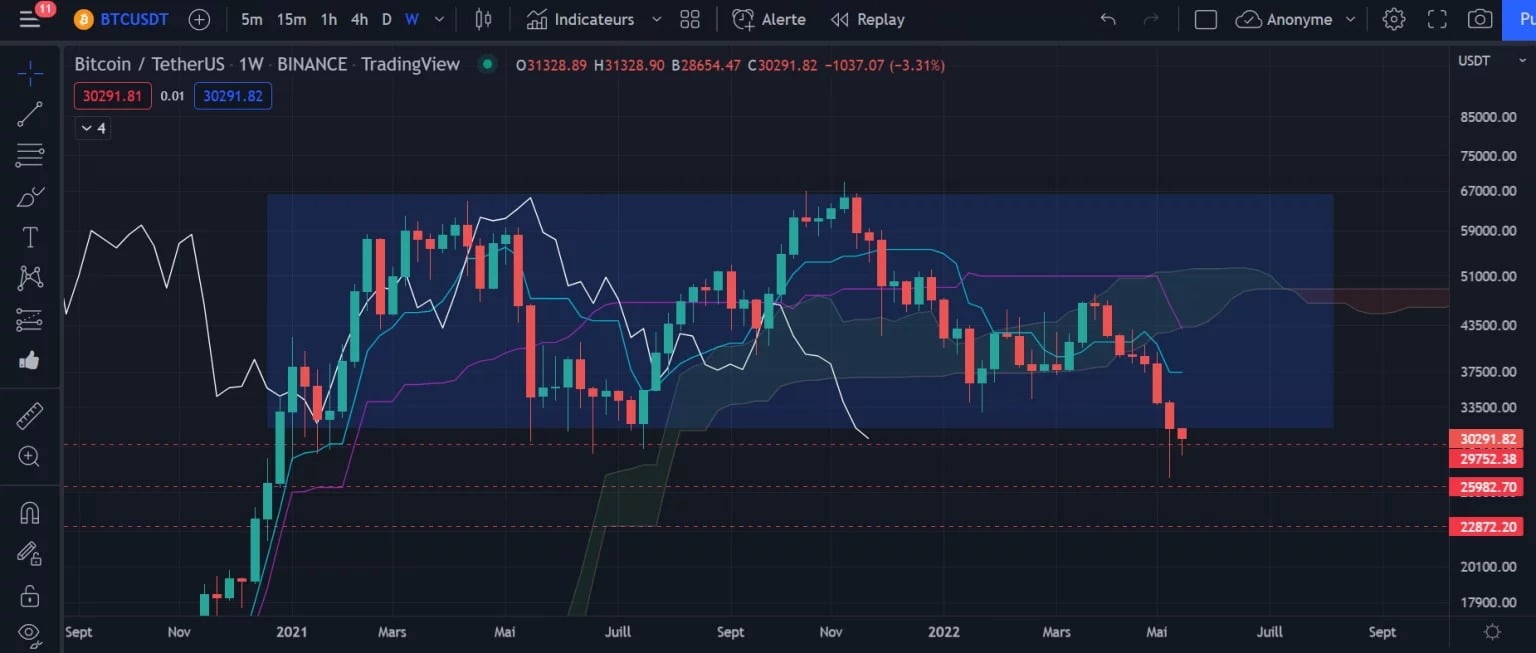
Task: Open chart settings gear icon
Action: (x=1394, y=19)
